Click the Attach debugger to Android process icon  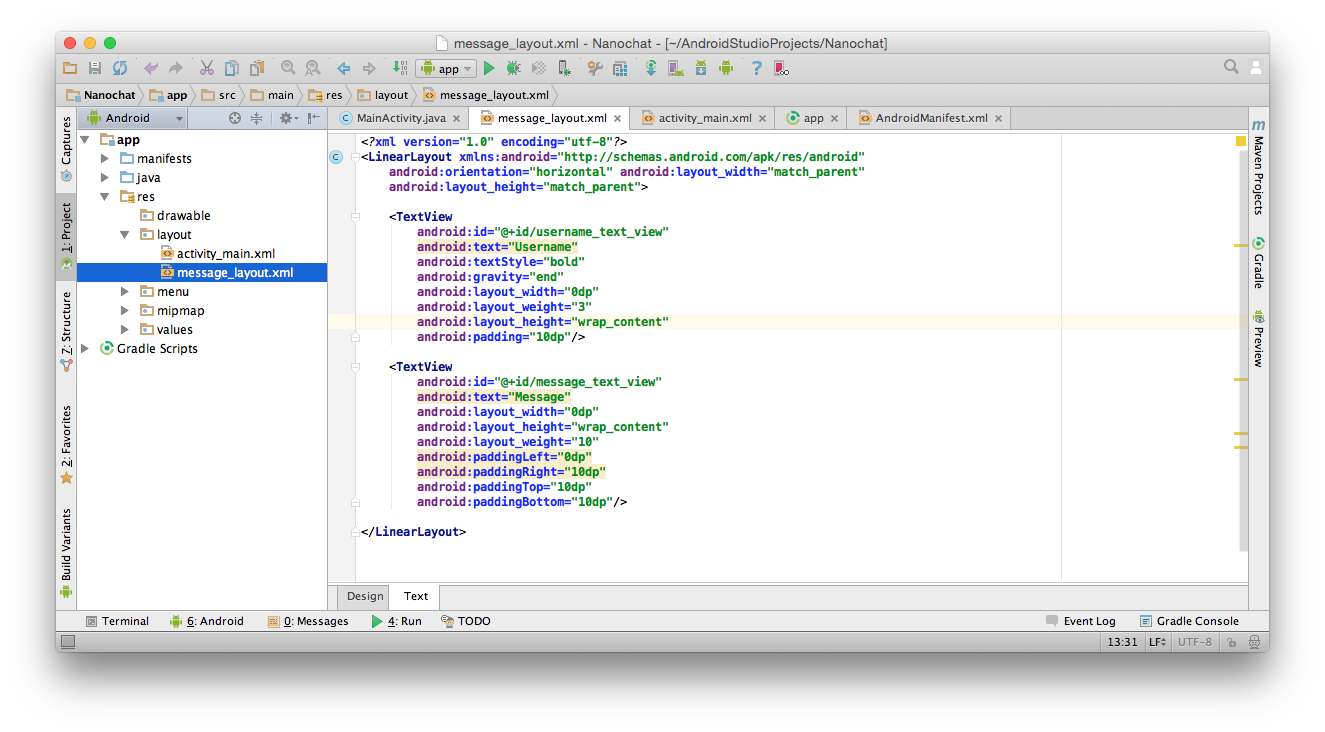coord(564,68)
